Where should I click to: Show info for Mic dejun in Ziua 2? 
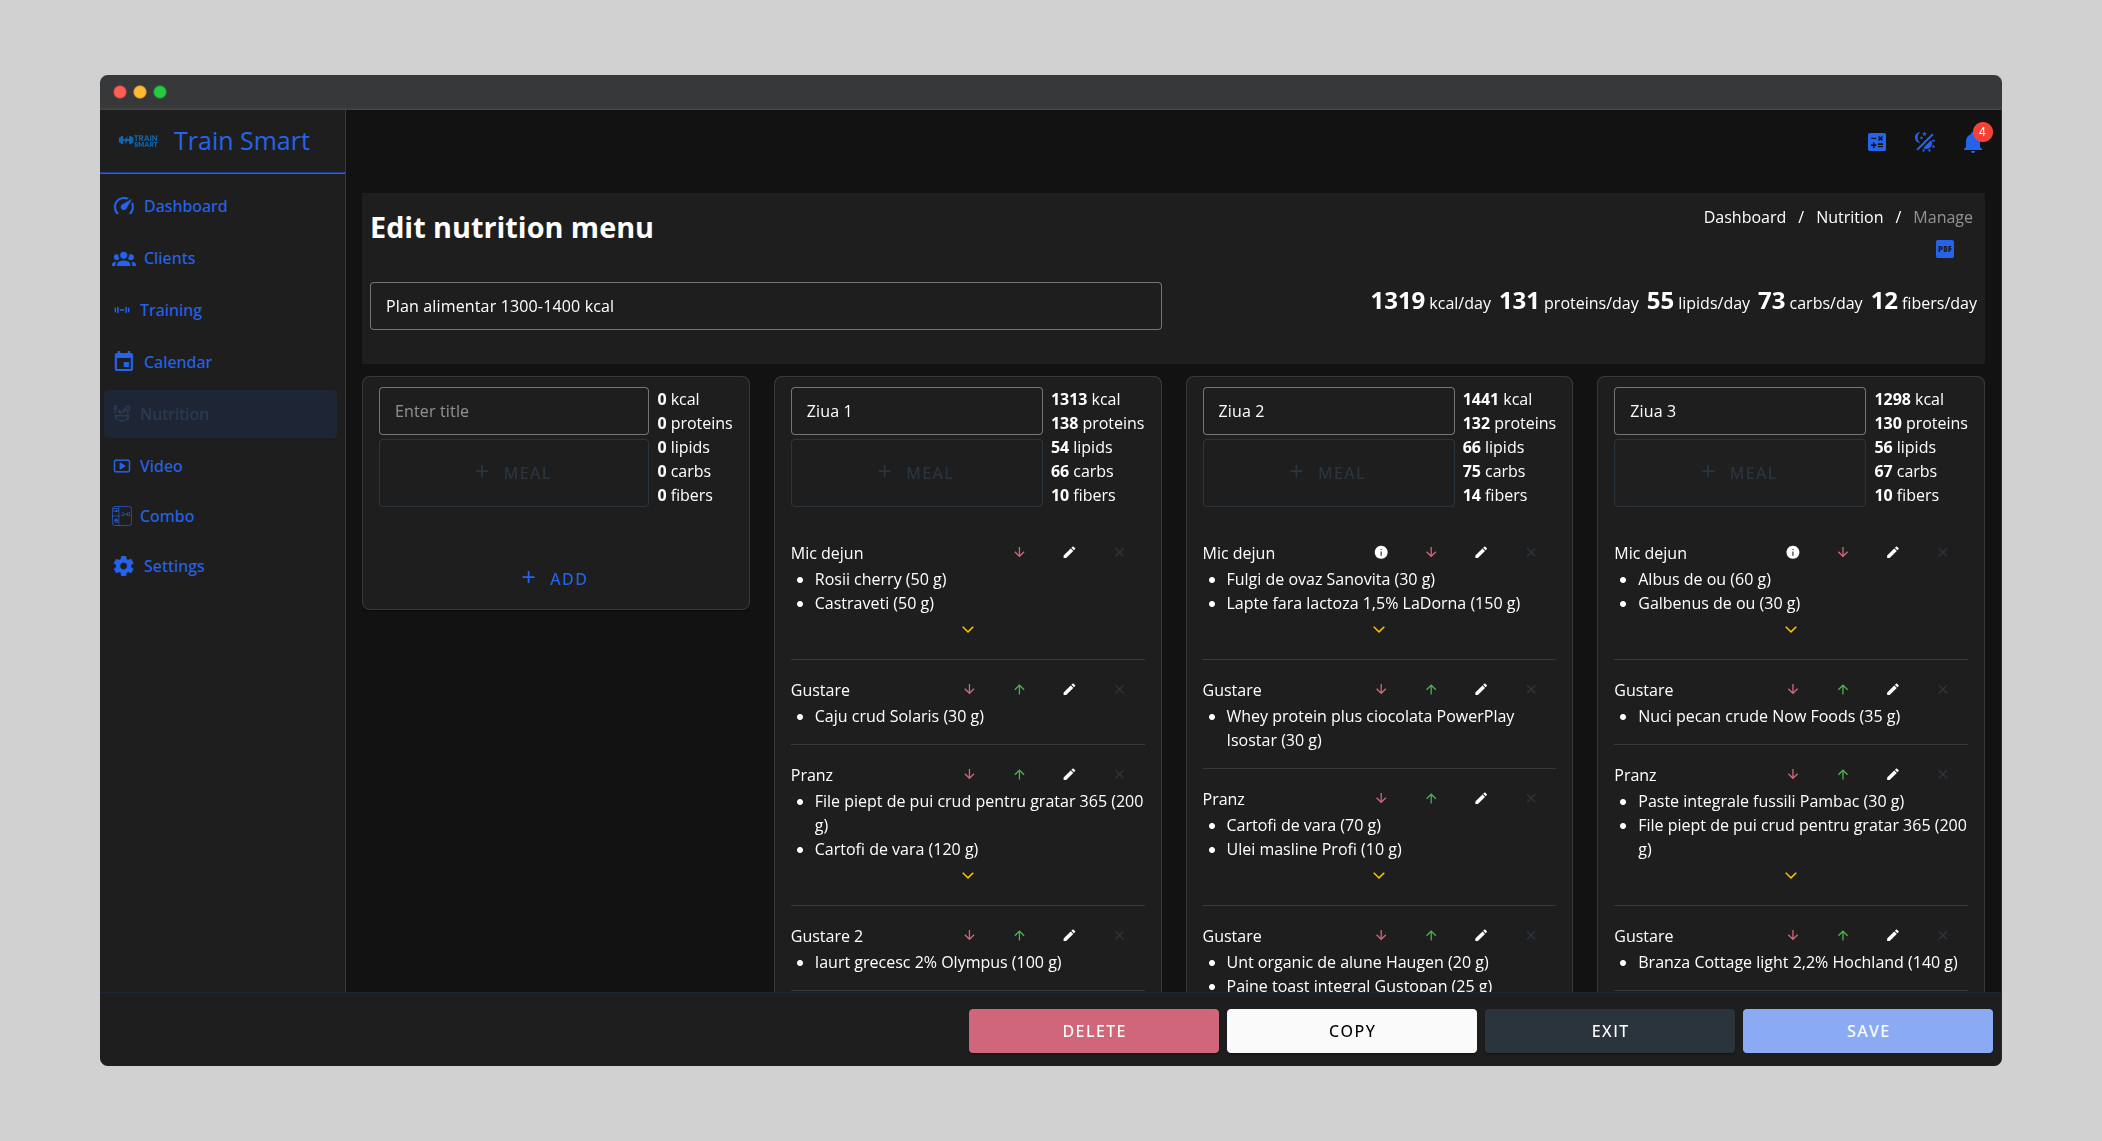(1381, 552)
